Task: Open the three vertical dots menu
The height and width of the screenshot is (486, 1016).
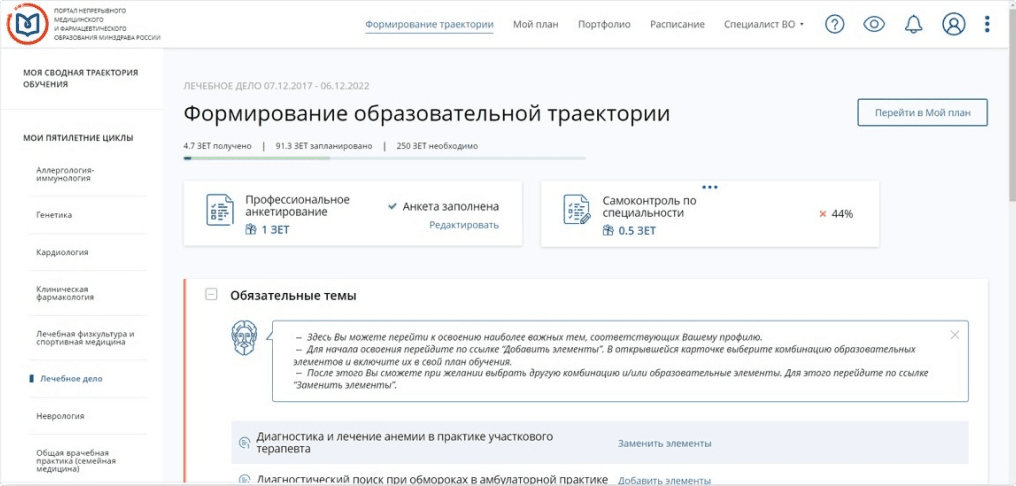Action: (987, 25)
